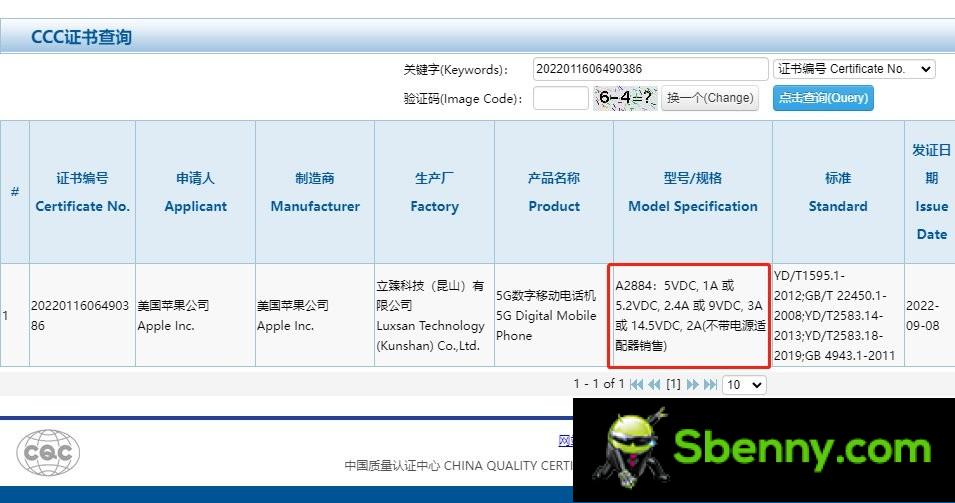Click the Standard column header
Image resolution: width=955 pixels, height=503 pixels.
838,192
